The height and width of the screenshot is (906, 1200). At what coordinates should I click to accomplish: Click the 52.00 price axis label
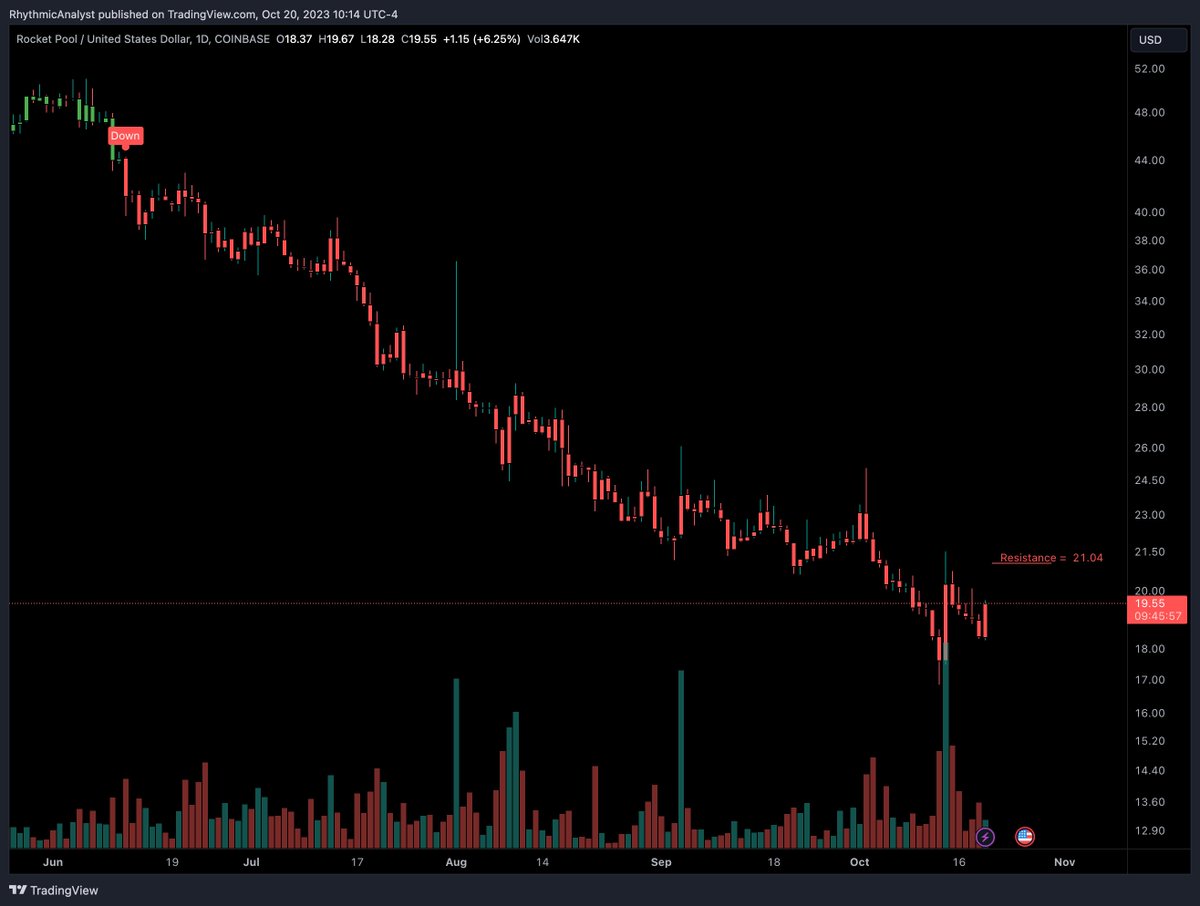(1151, 69)
